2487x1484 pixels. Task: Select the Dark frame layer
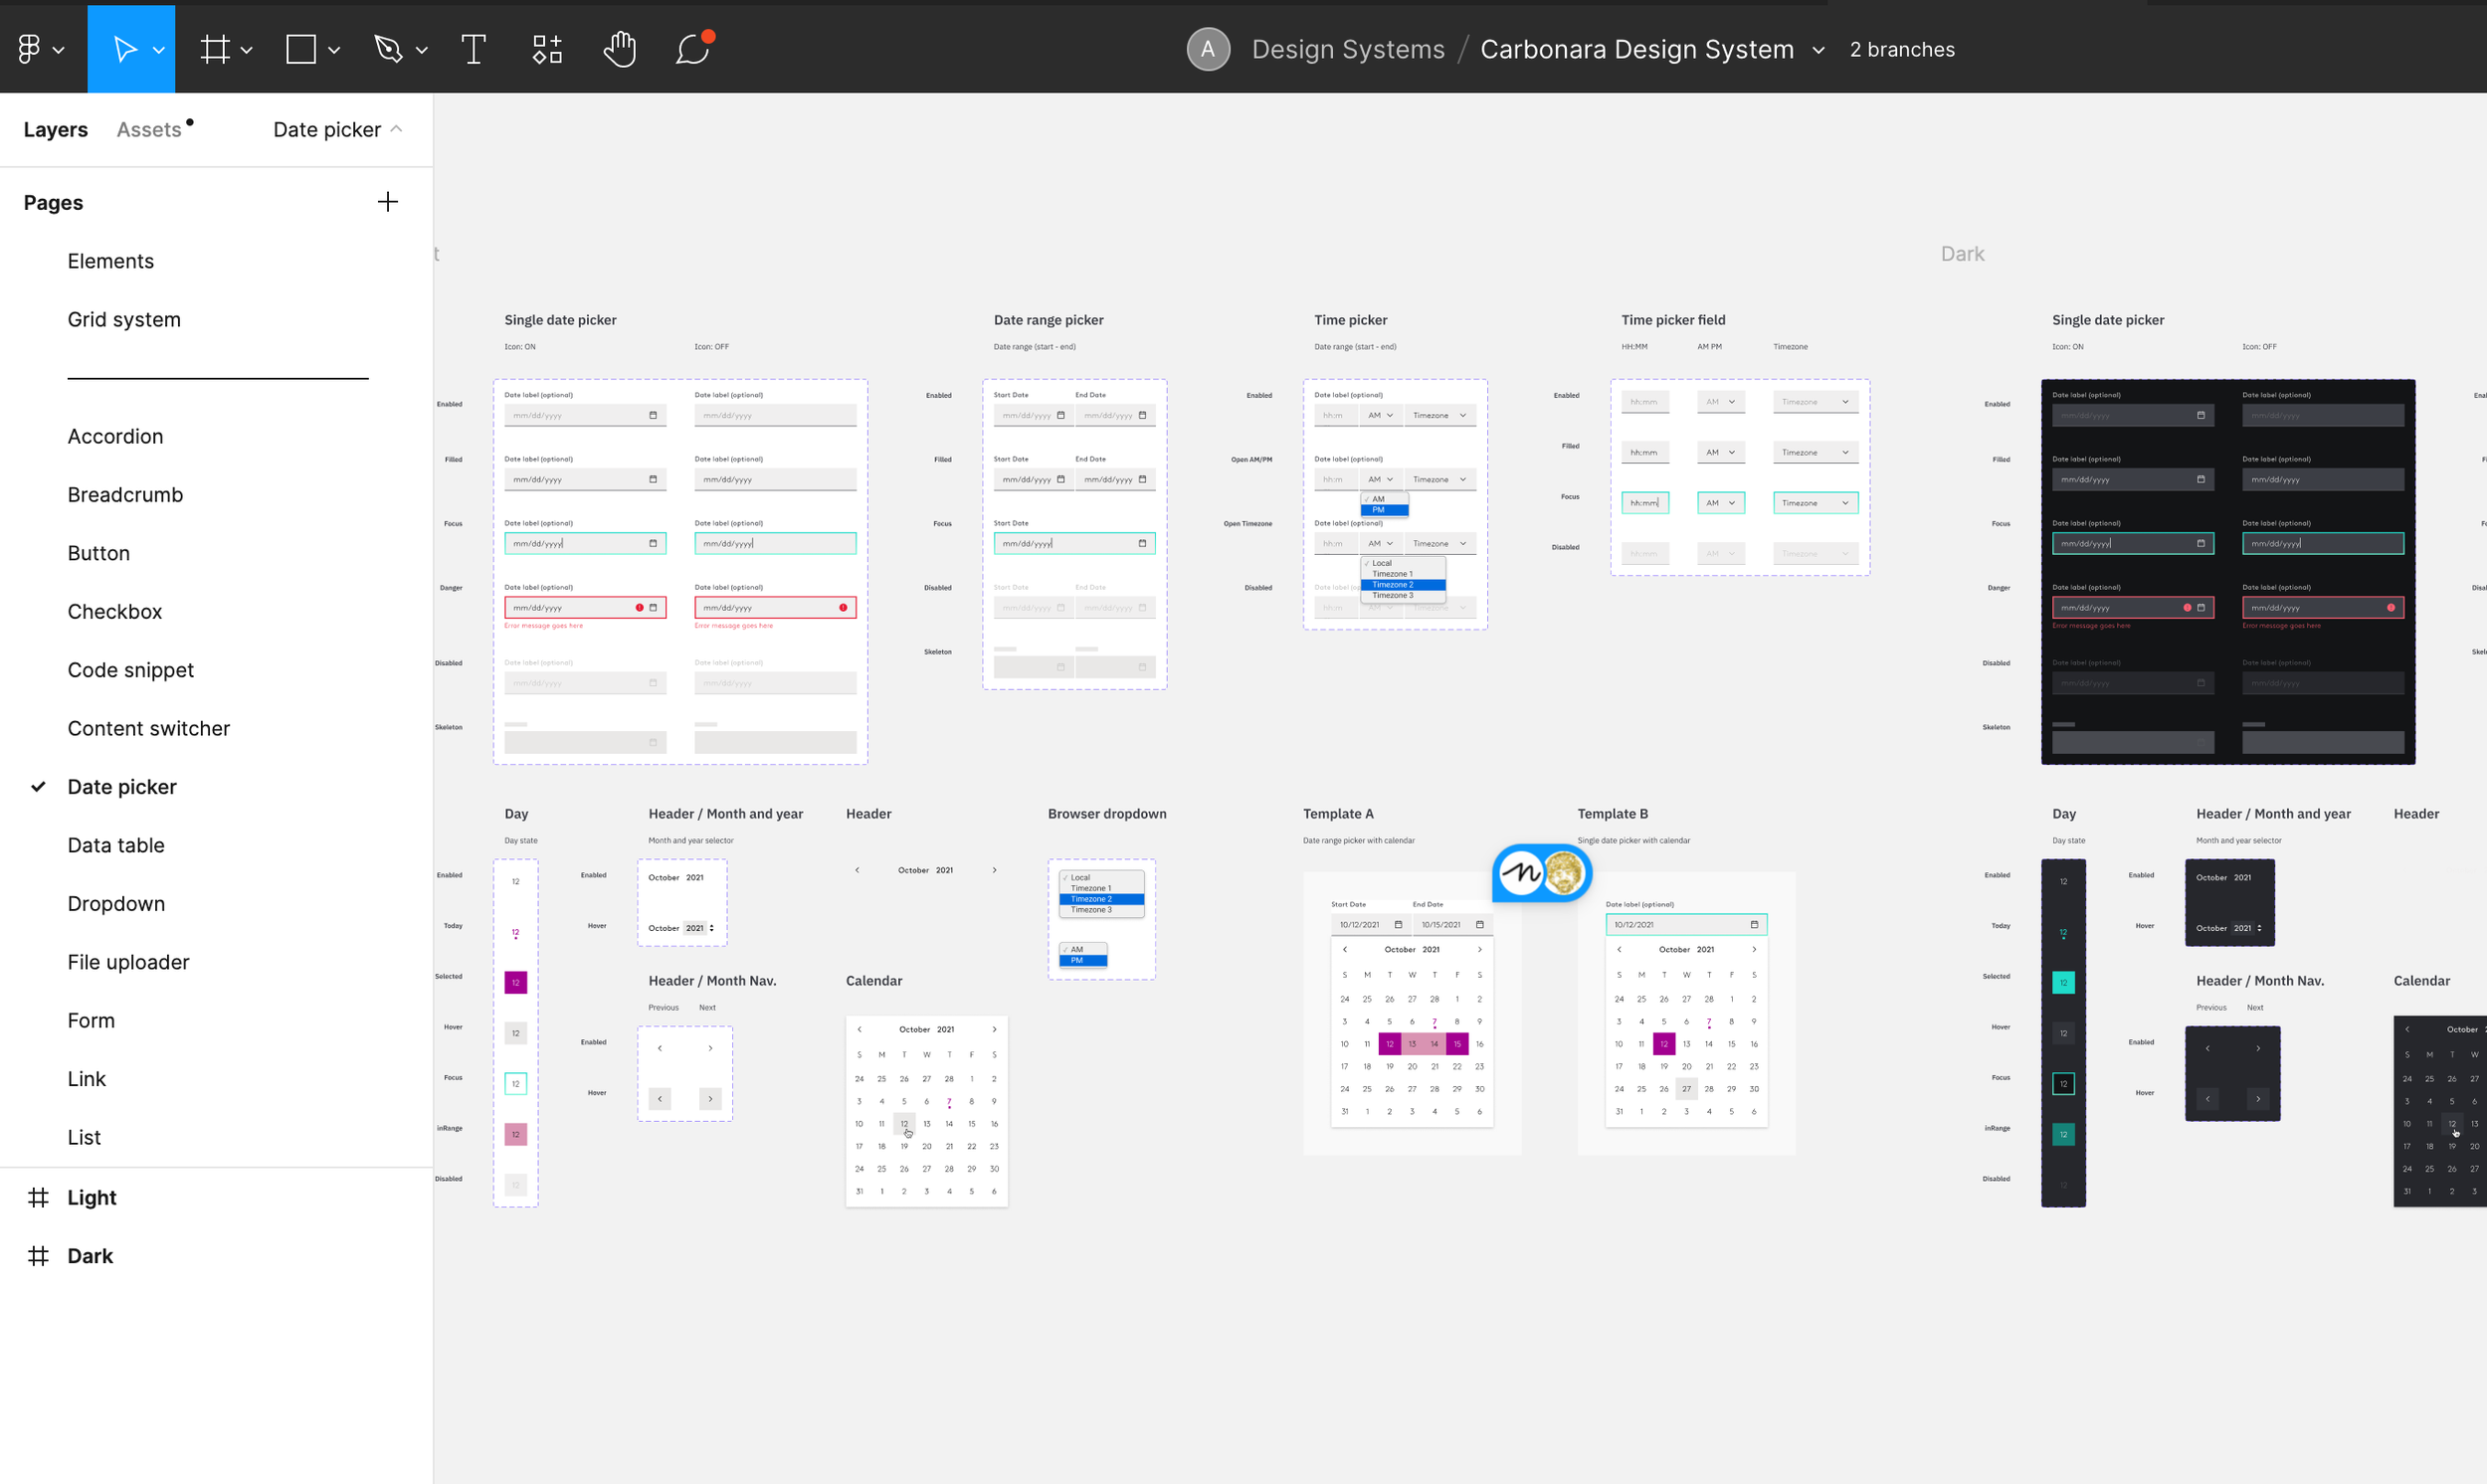click(x=90, y=1256)
